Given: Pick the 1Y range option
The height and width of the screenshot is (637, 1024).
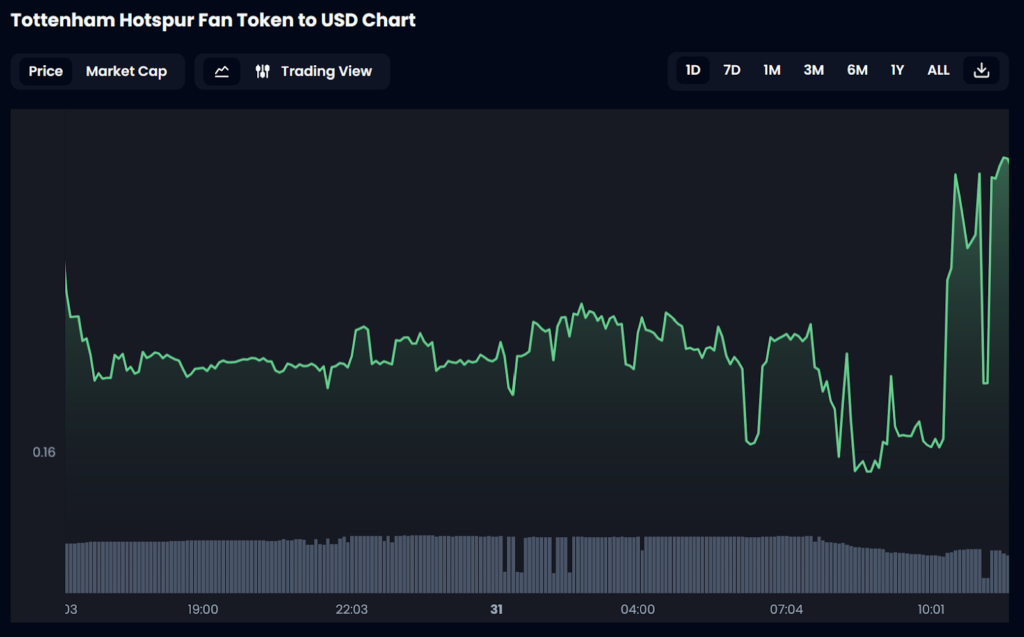Looking at the screenshot, I should pos(898,70).
